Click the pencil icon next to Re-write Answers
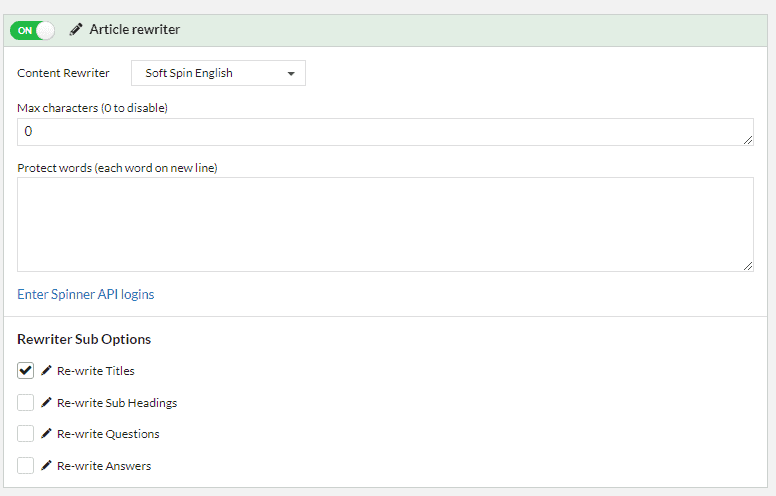This screenshot has height=496, width=776. (x=46, y=465)
